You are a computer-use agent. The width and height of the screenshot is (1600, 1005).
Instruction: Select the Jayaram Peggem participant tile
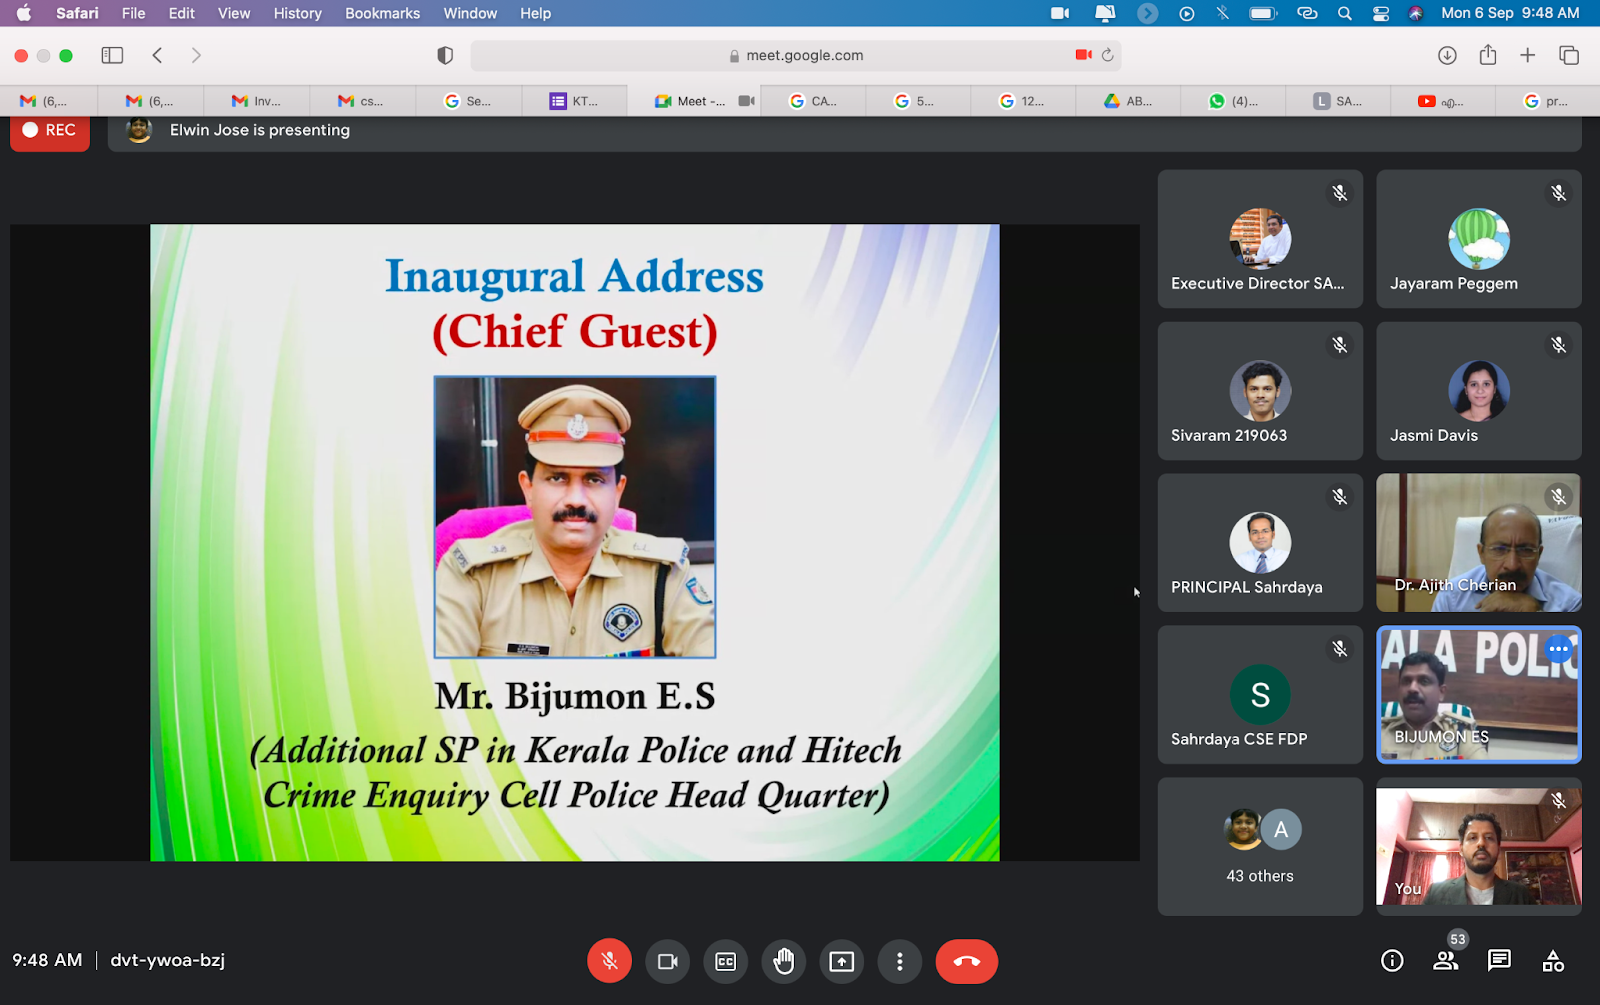pyautogui.click(x=1479, y=239)
